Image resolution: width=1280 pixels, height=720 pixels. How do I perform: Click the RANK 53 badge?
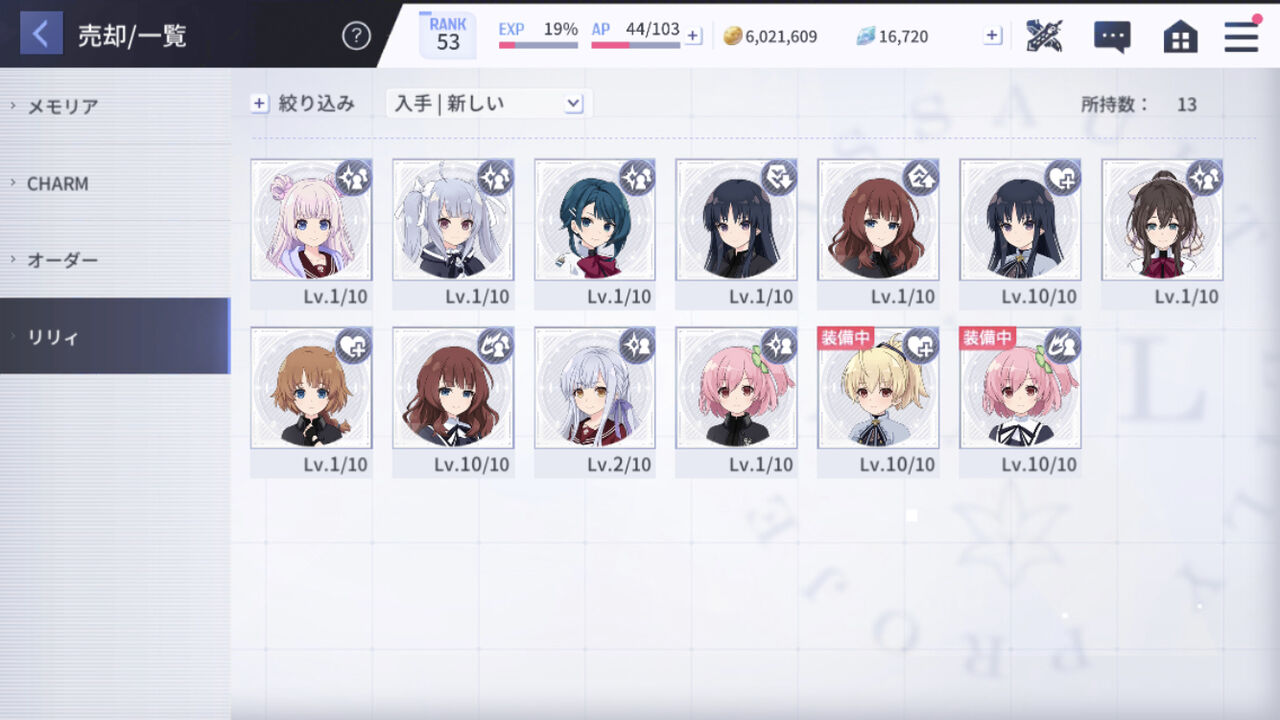point(448,35)
